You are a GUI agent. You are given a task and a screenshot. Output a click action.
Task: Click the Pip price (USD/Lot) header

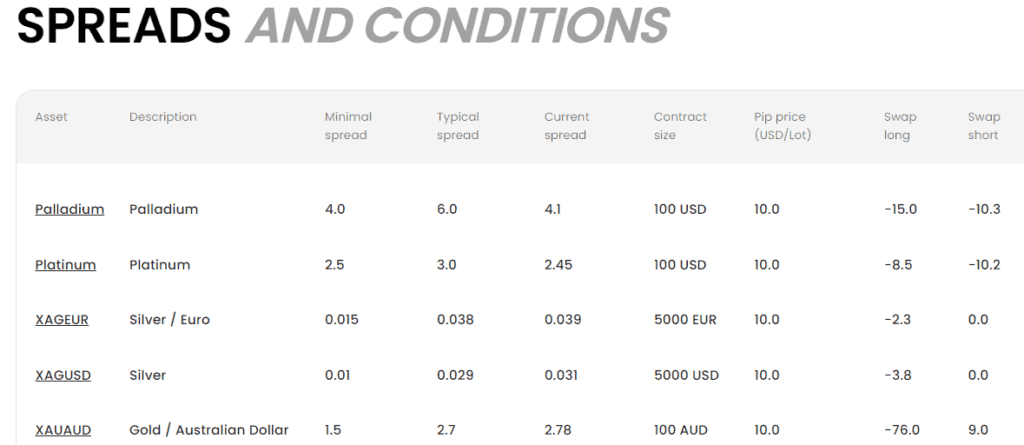pos(783,126)
